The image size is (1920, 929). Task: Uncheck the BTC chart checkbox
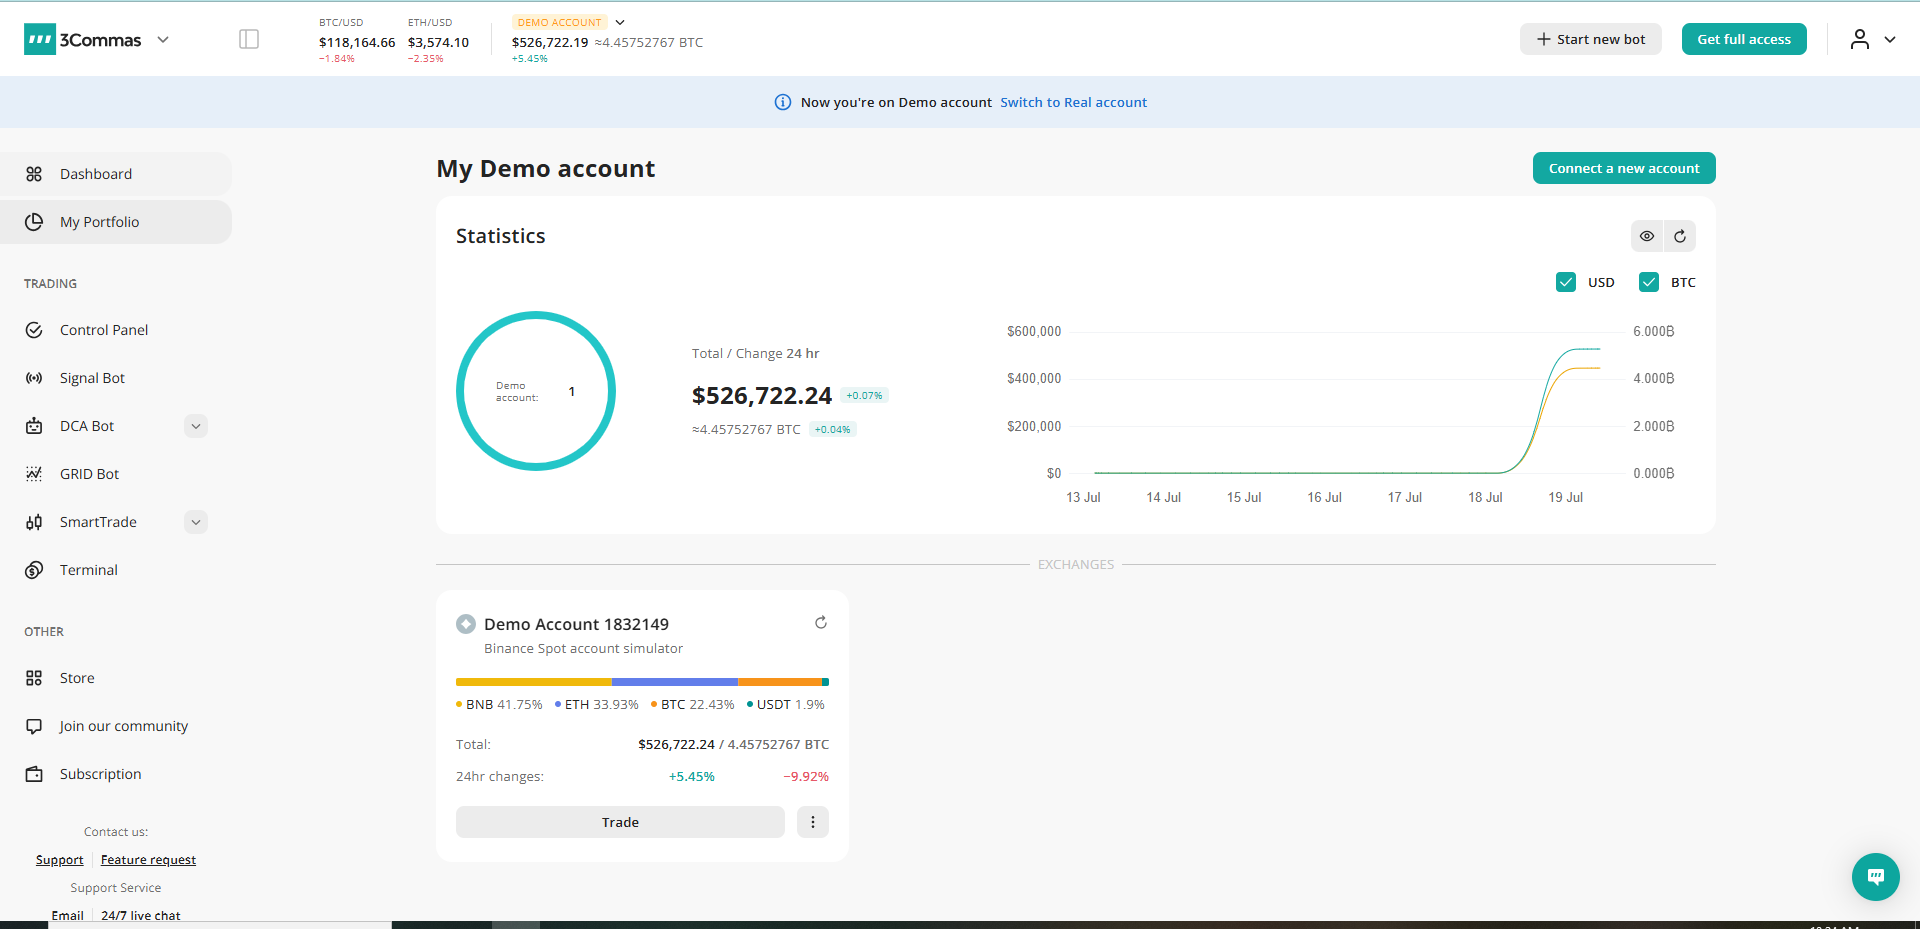pos(1649,282)
